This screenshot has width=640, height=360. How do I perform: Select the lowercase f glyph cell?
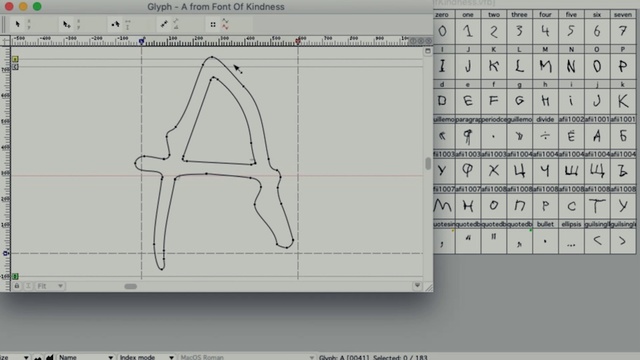[494, 101]
